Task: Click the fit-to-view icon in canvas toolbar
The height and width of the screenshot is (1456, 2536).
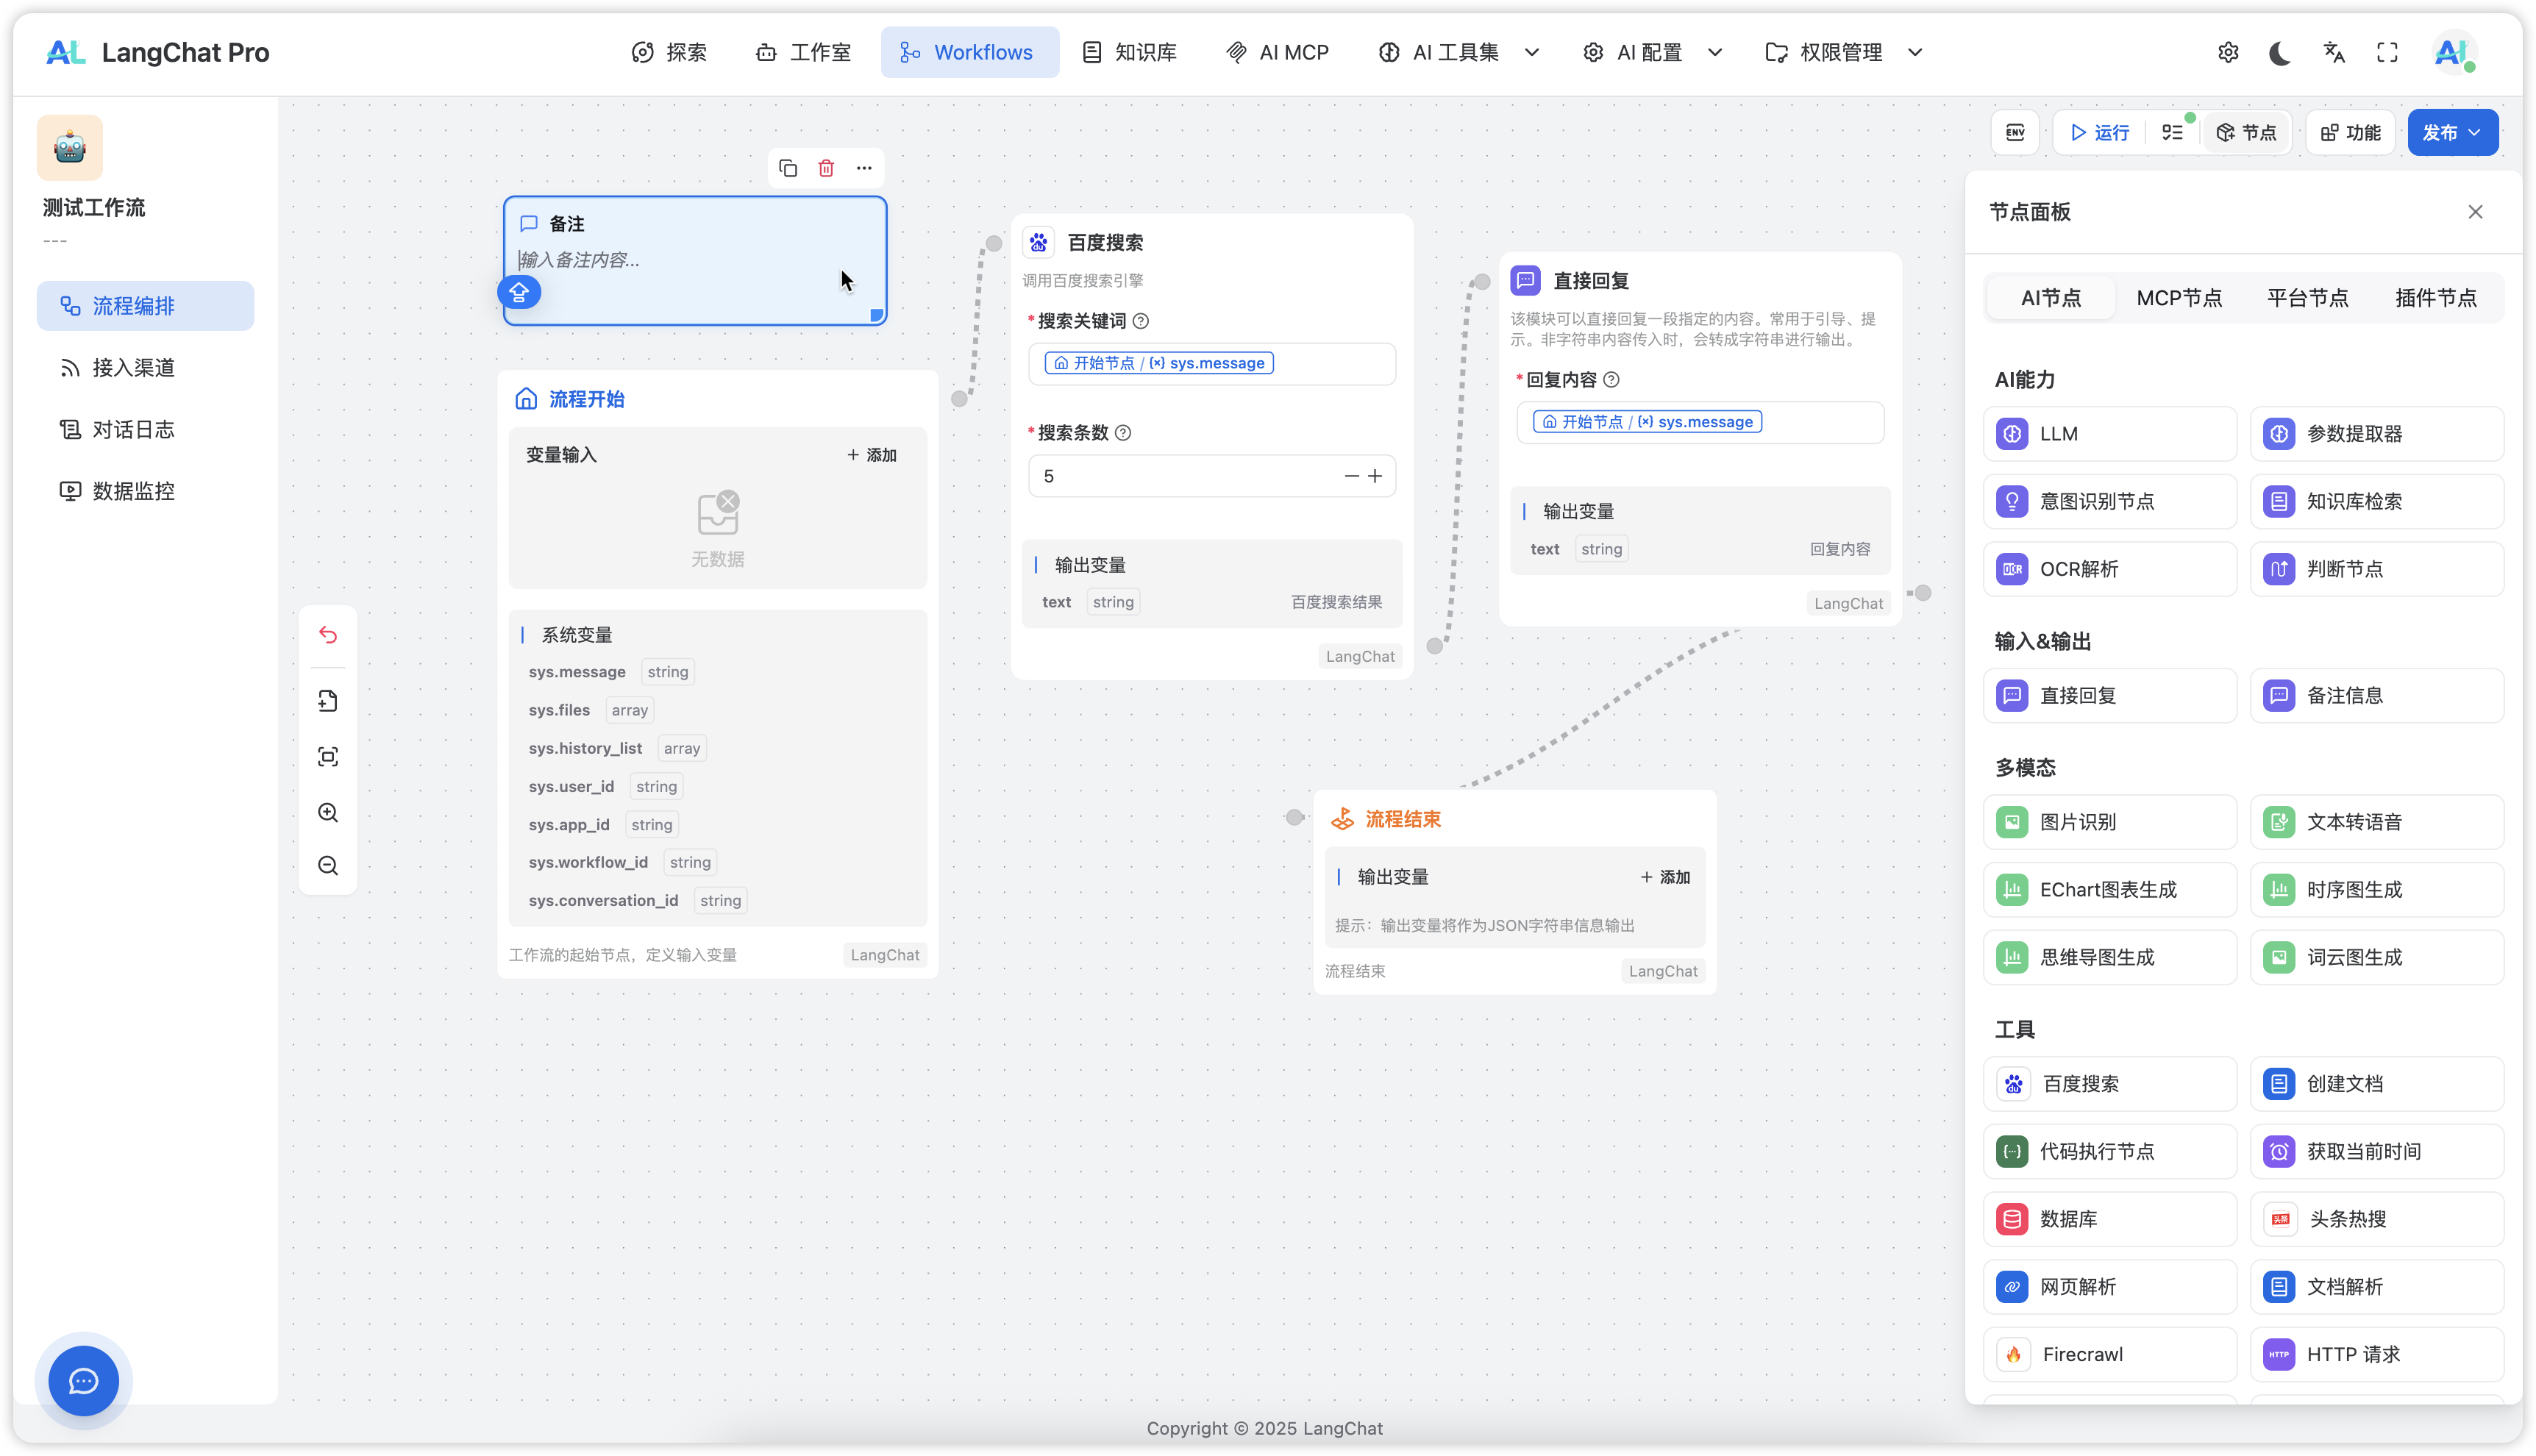Action: [x=328, y=757]
